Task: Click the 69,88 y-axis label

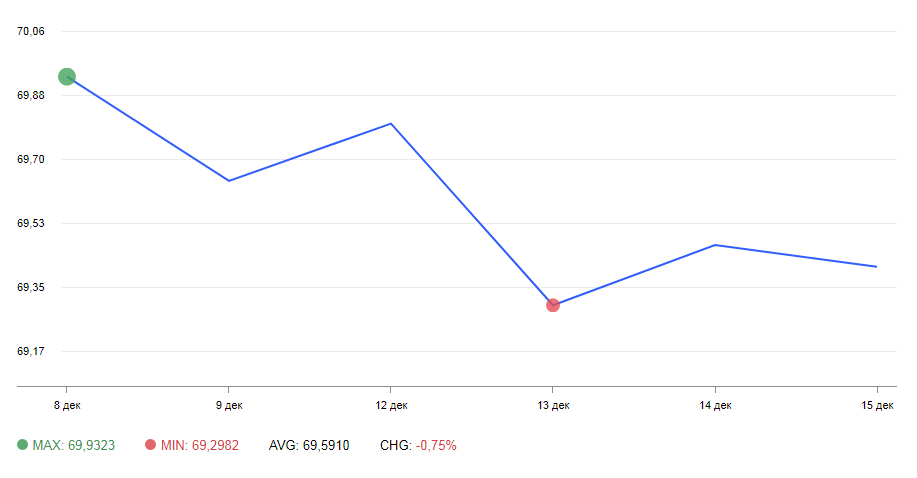Action: click(30, 95)
